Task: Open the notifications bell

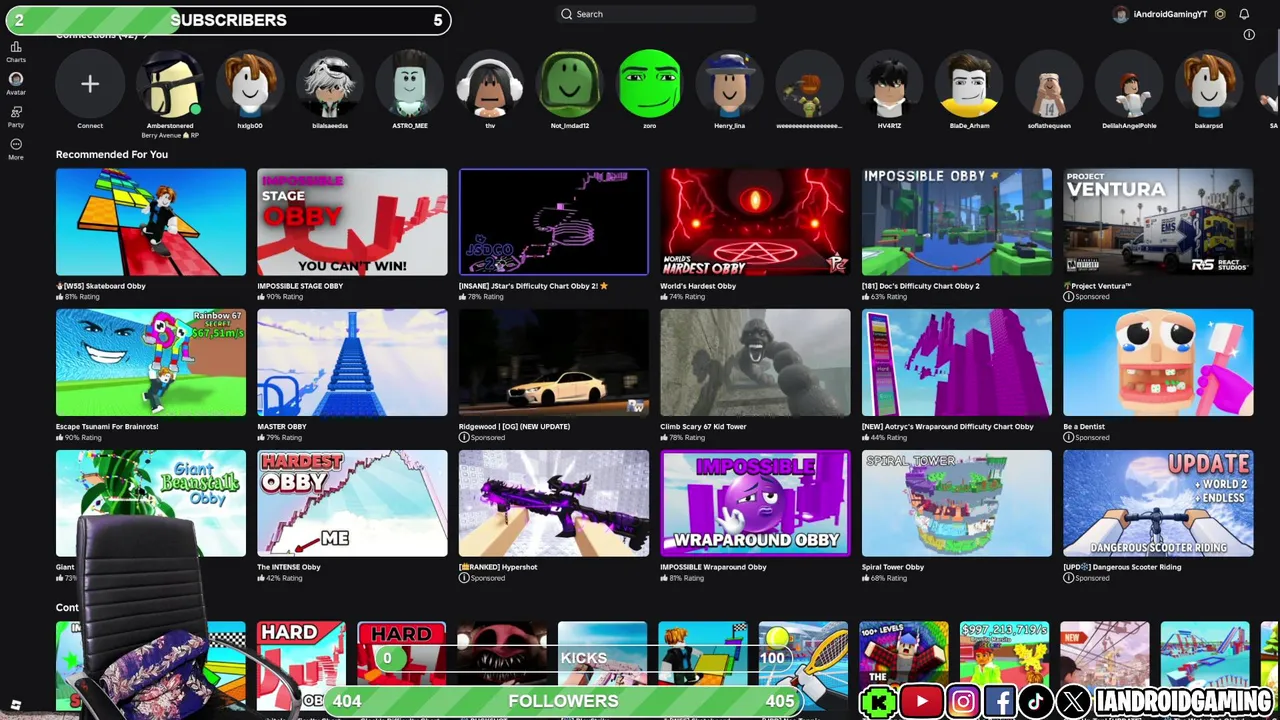Action: pyautogui.click(x=1244, y=14)
